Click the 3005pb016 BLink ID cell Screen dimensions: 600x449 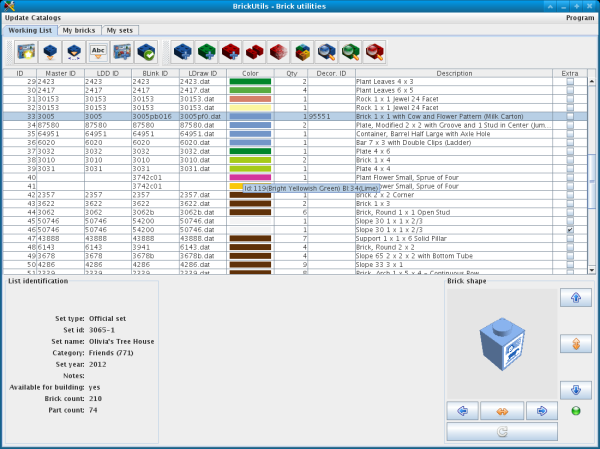pos(155,116)
